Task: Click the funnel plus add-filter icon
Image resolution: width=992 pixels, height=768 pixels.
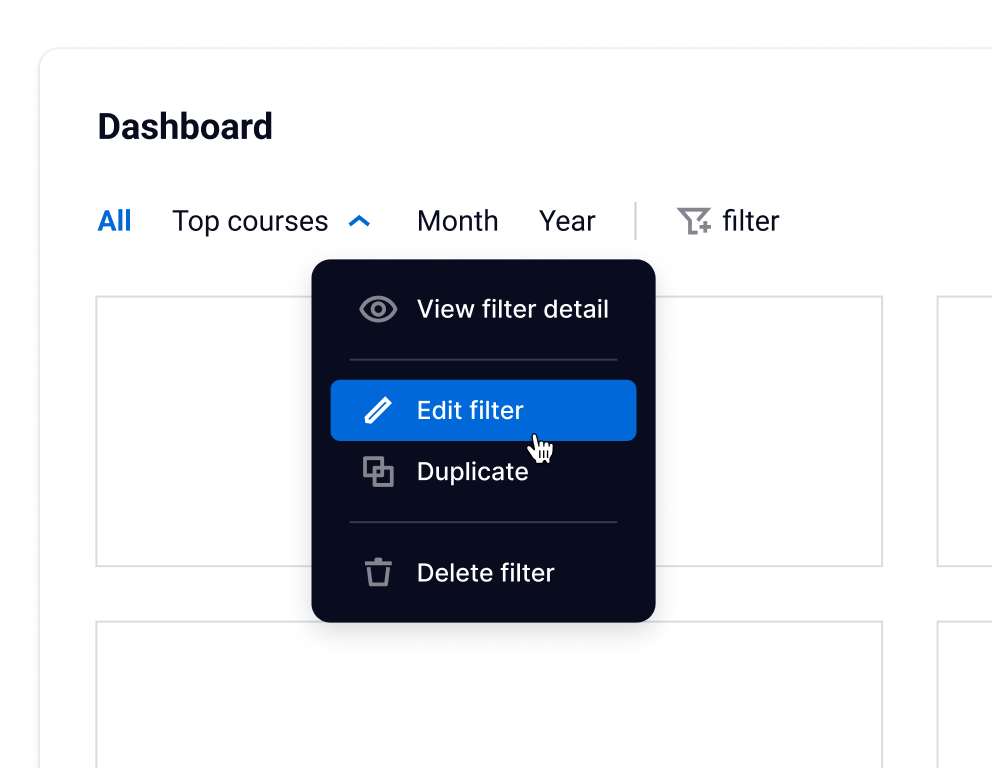Action: point(693,221)
